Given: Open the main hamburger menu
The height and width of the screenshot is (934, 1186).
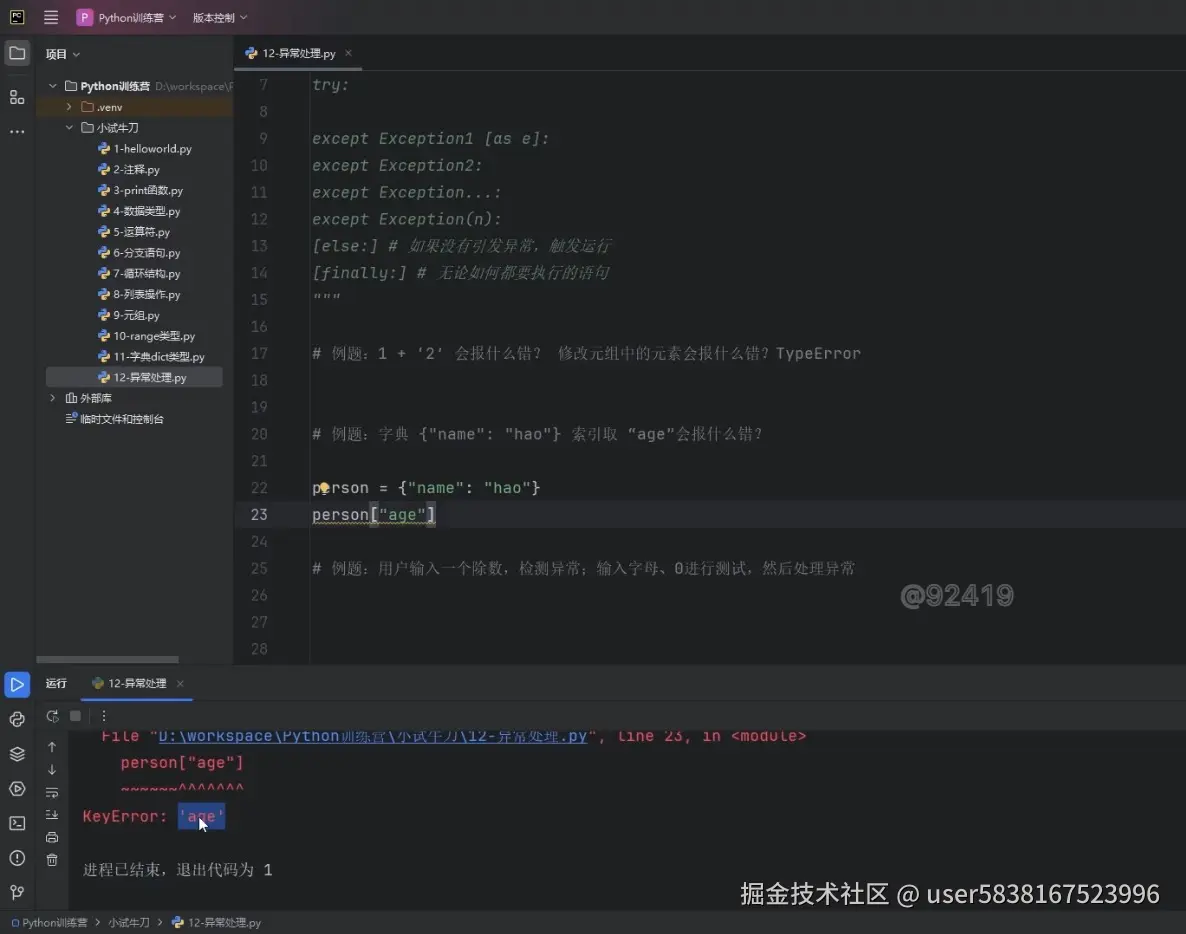Looking at the screenshot, I should 51,17.
